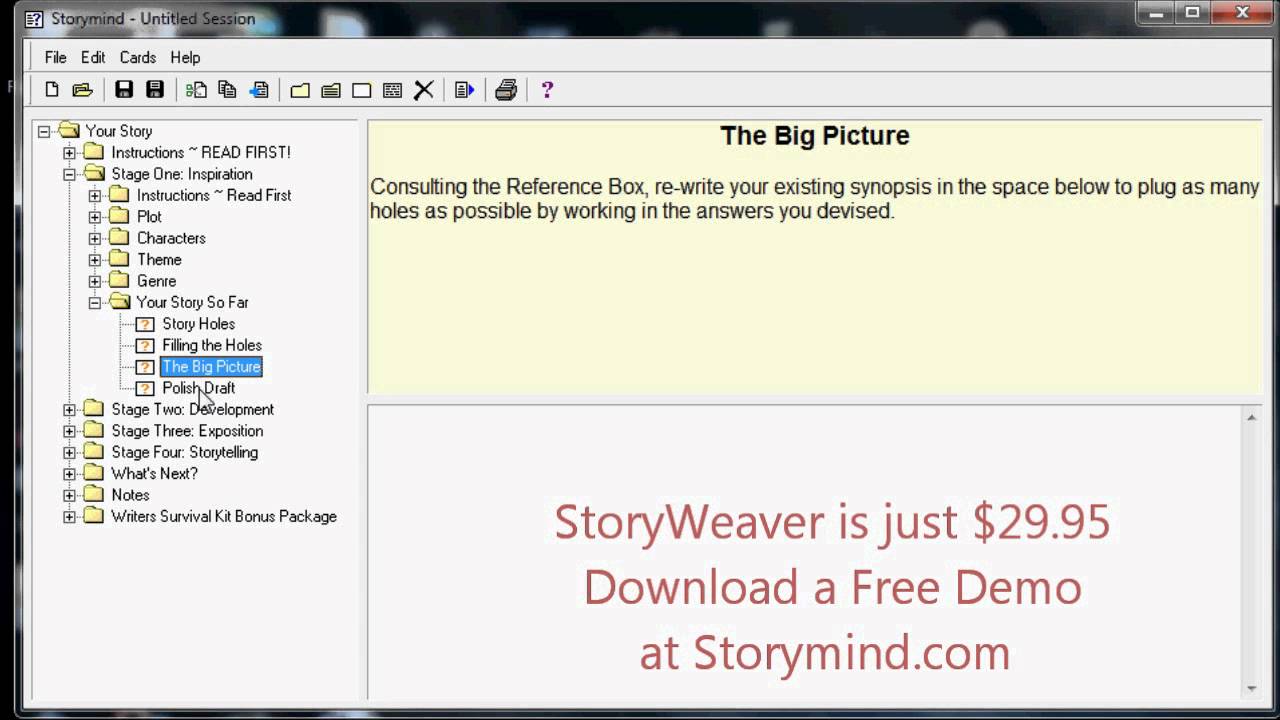The width and height of the screenshot is (1280, 720).
Task: Open the Cards menu
Action: tap(138, 58)
